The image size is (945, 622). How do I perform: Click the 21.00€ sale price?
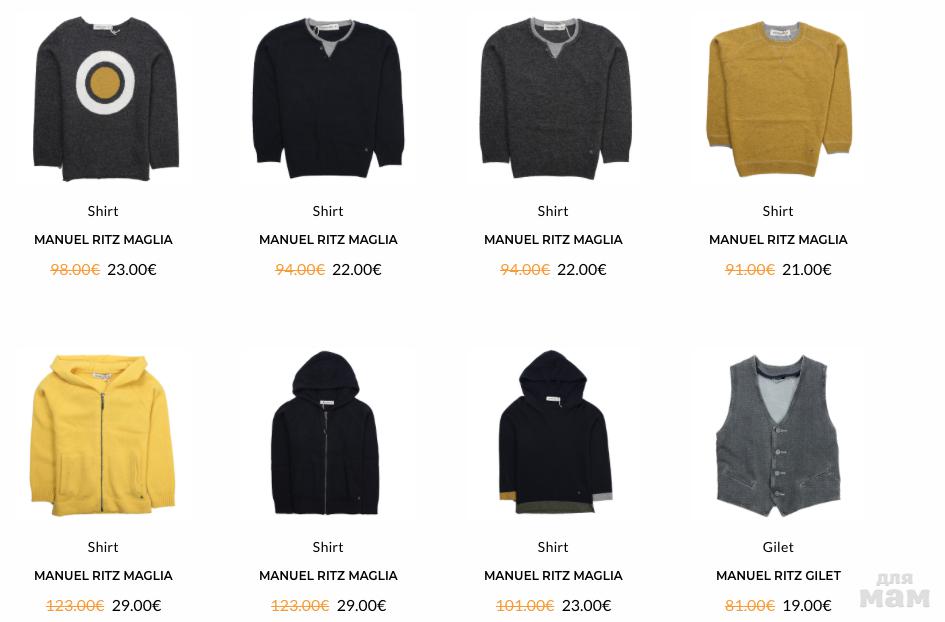[806, 269]
